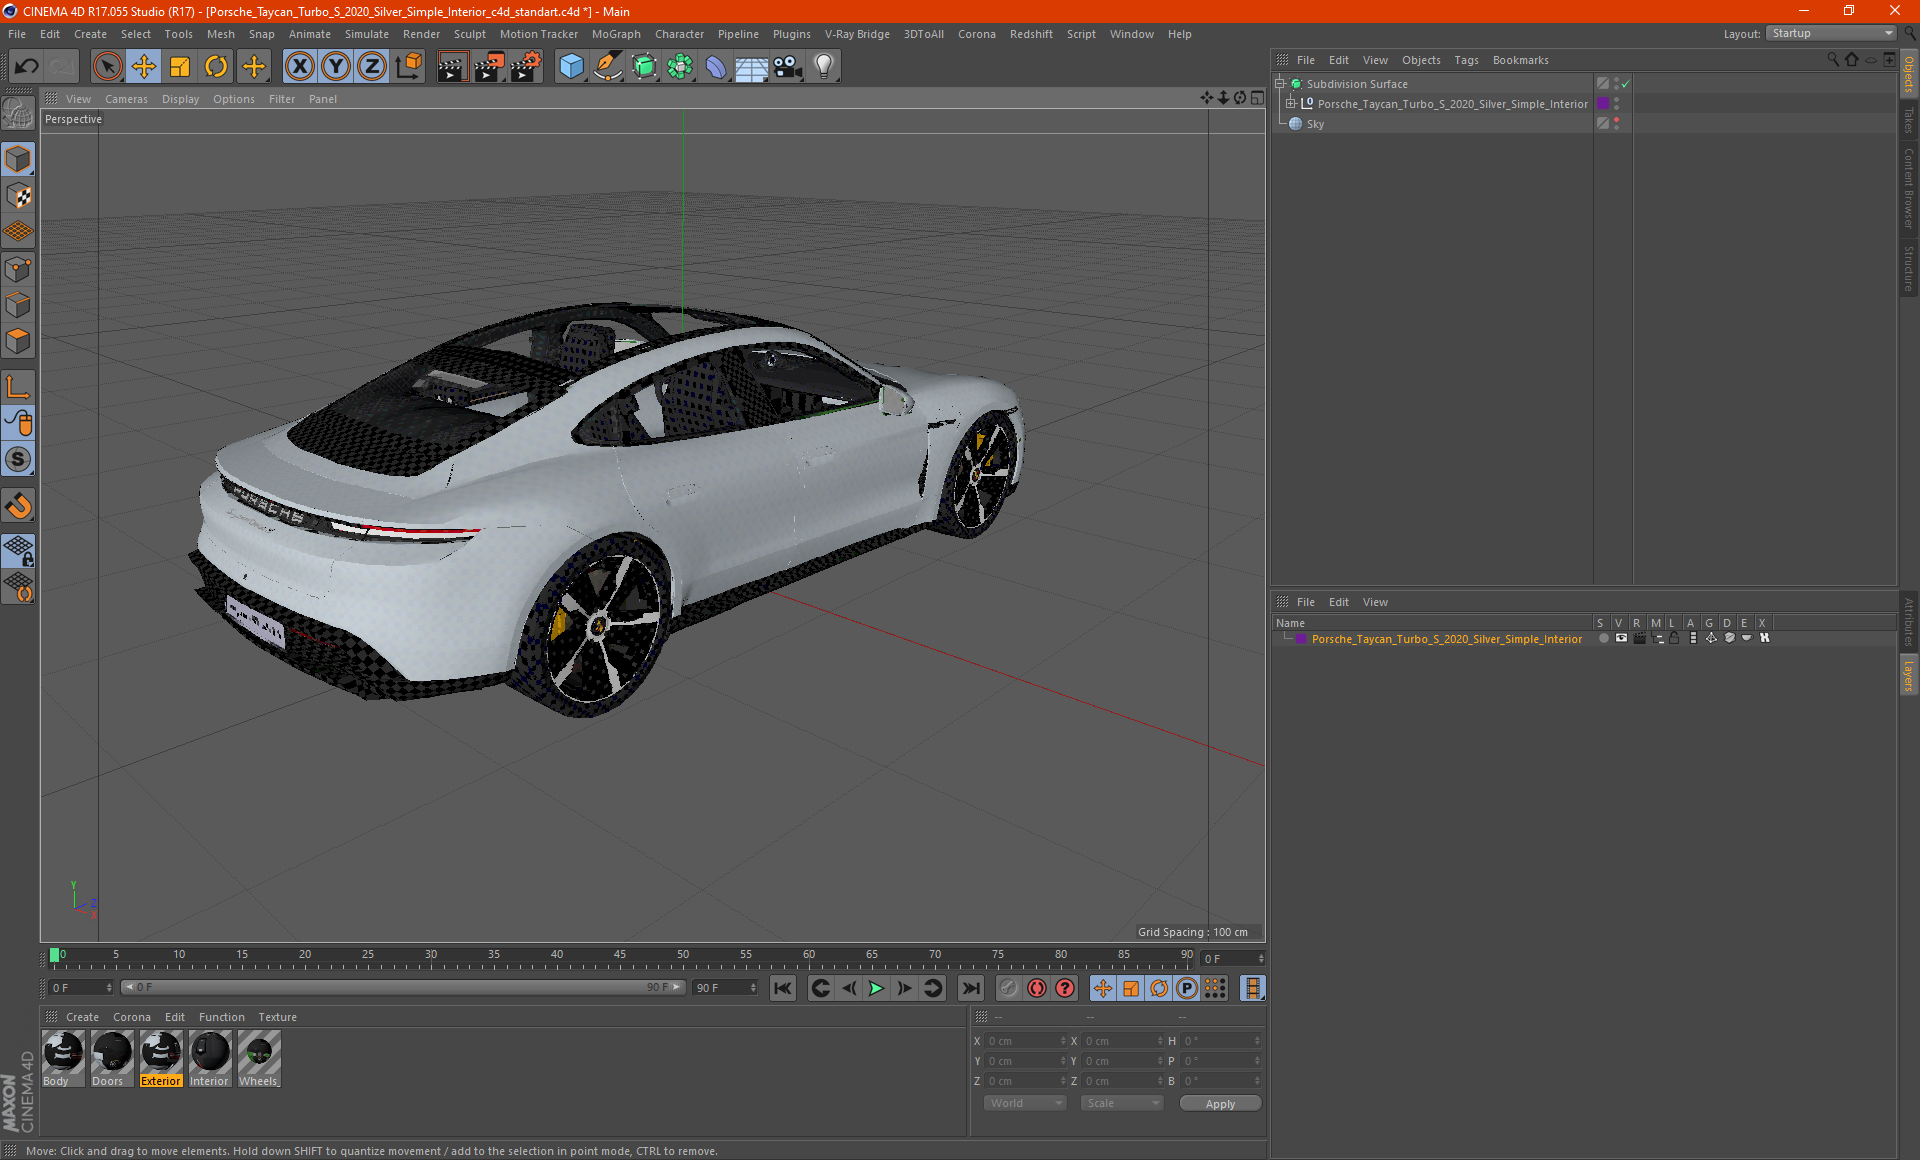Toggle Sky visibility dots

click(x=1617, y=124)
